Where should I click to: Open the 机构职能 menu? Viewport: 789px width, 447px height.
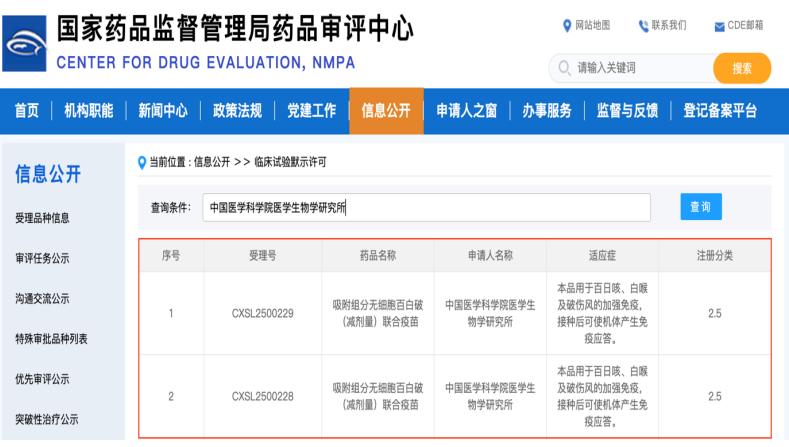point(89,111)
